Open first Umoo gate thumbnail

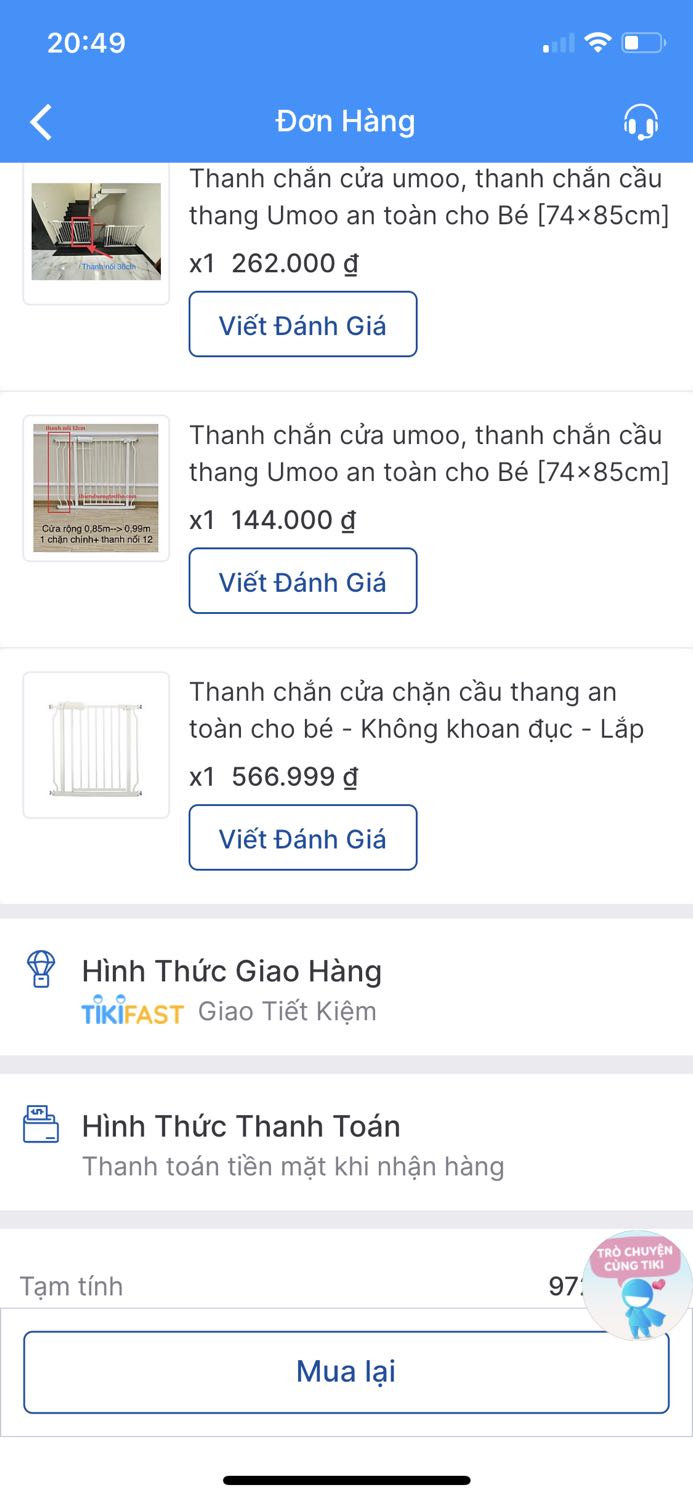click(x=96, y=232)
